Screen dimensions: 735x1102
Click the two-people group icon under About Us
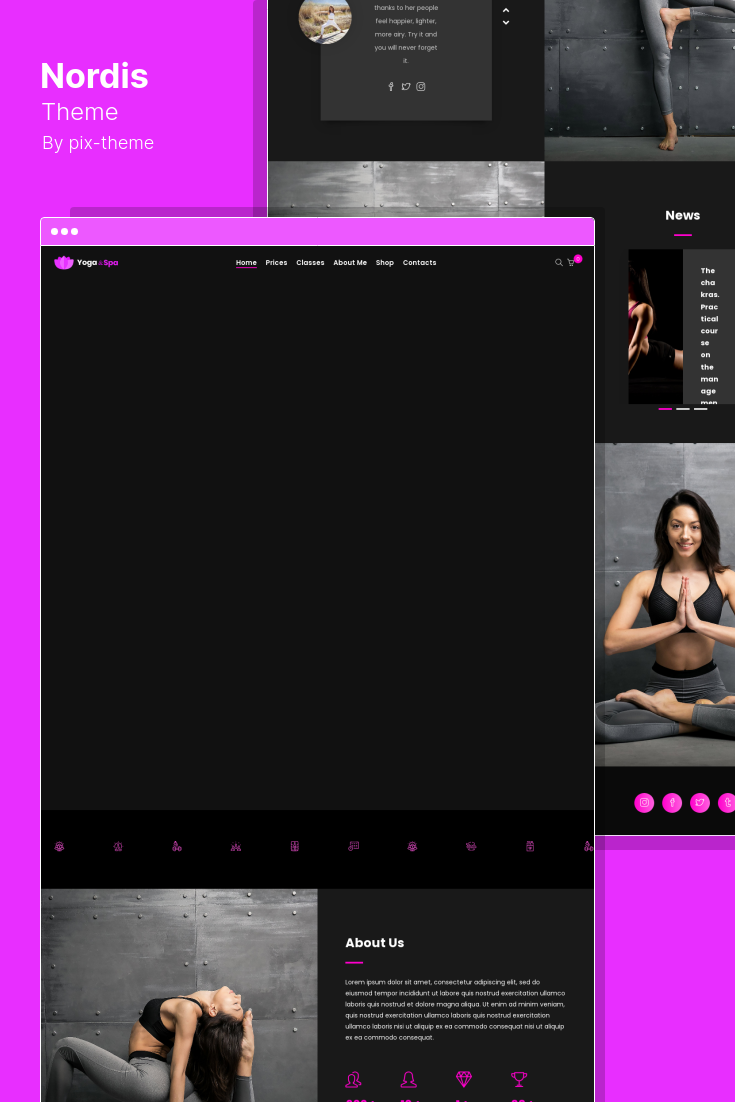(353, 1079)
